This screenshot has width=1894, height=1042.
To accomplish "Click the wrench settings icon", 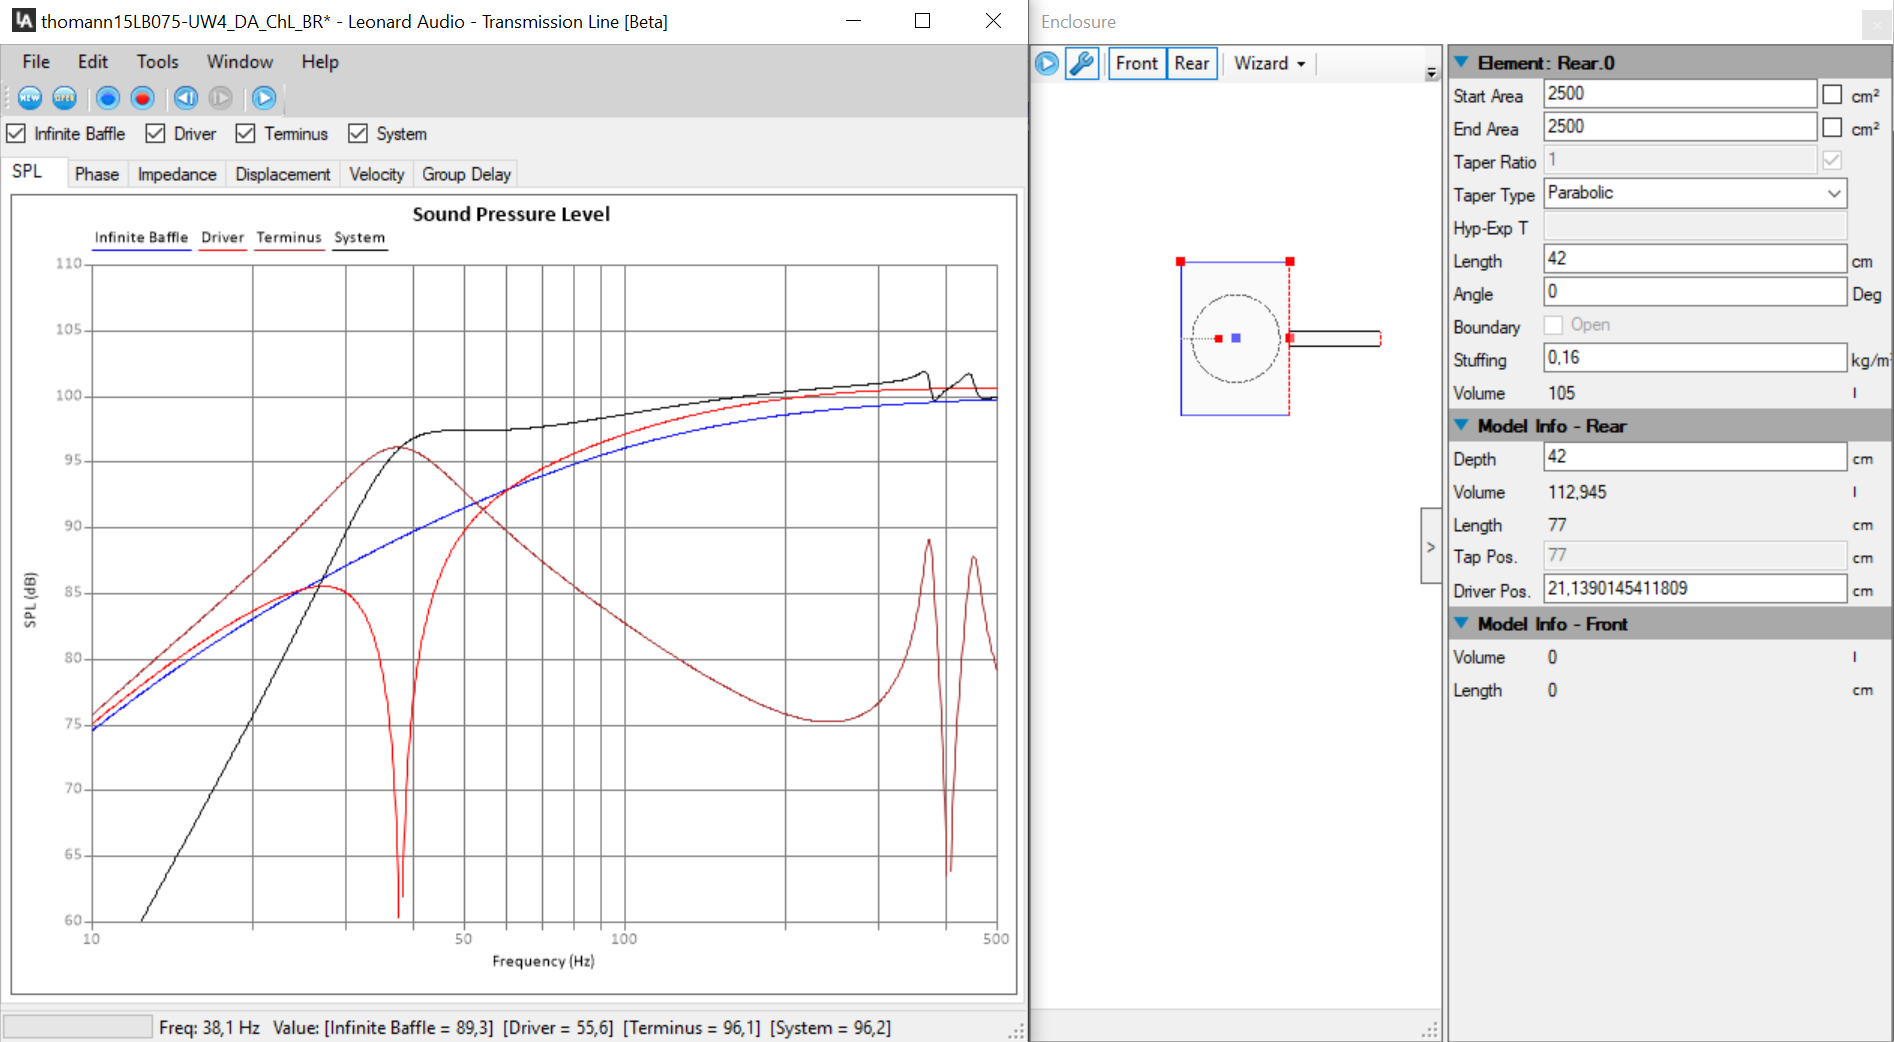I will pos(1082,64).
